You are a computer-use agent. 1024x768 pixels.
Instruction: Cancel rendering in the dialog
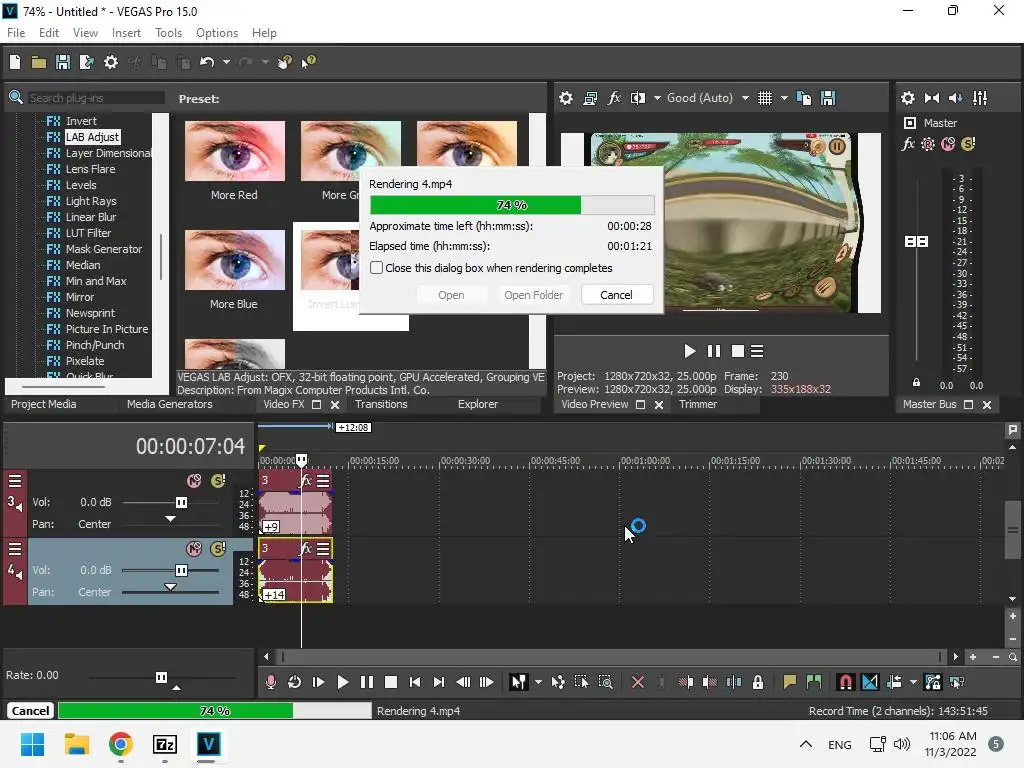pos(616,295)
